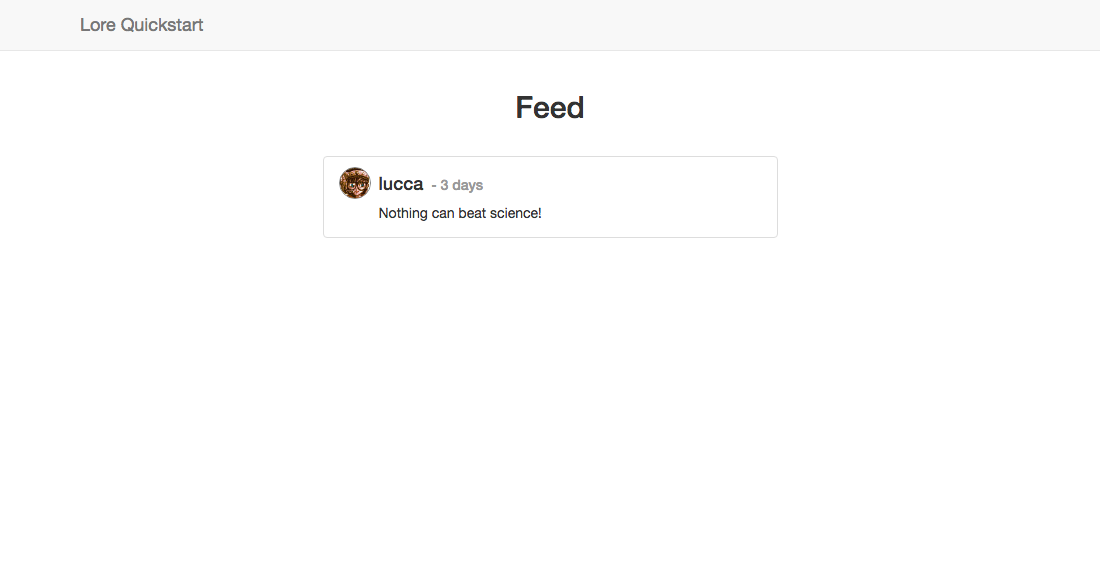The height and width of the screenshot is (574, 1100).
Task: Click the Feed page heading
Action: tap(549, 107)
